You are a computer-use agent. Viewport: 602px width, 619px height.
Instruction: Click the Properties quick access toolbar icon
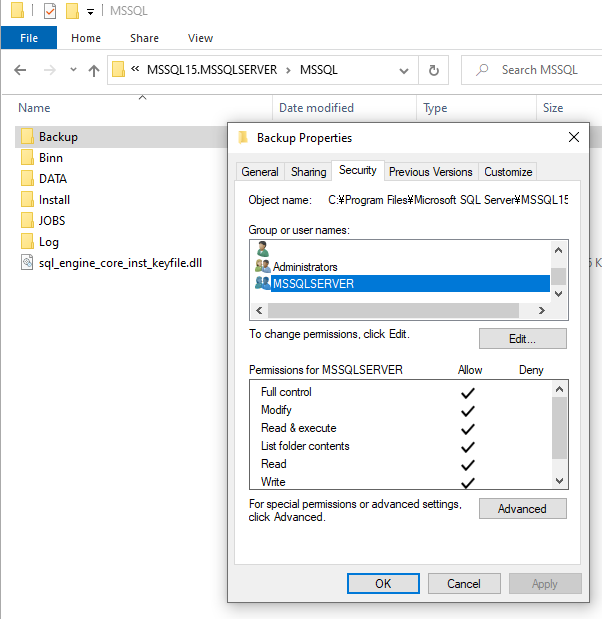point(50,11)
